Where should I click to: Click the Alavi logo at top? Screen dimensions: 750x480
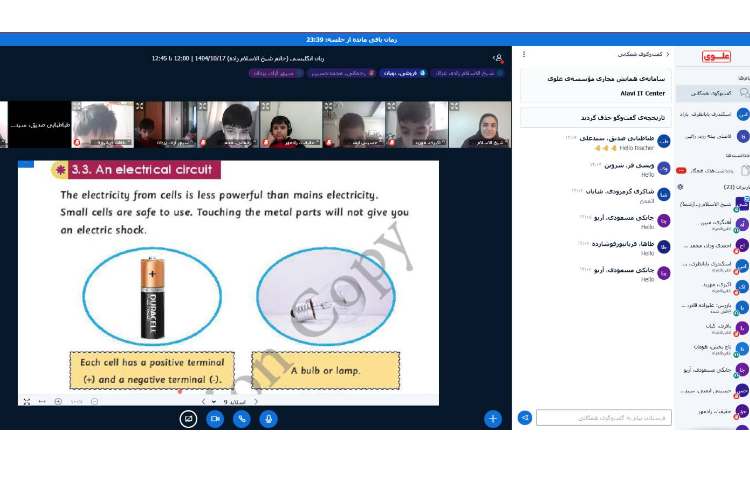(716, 57)
